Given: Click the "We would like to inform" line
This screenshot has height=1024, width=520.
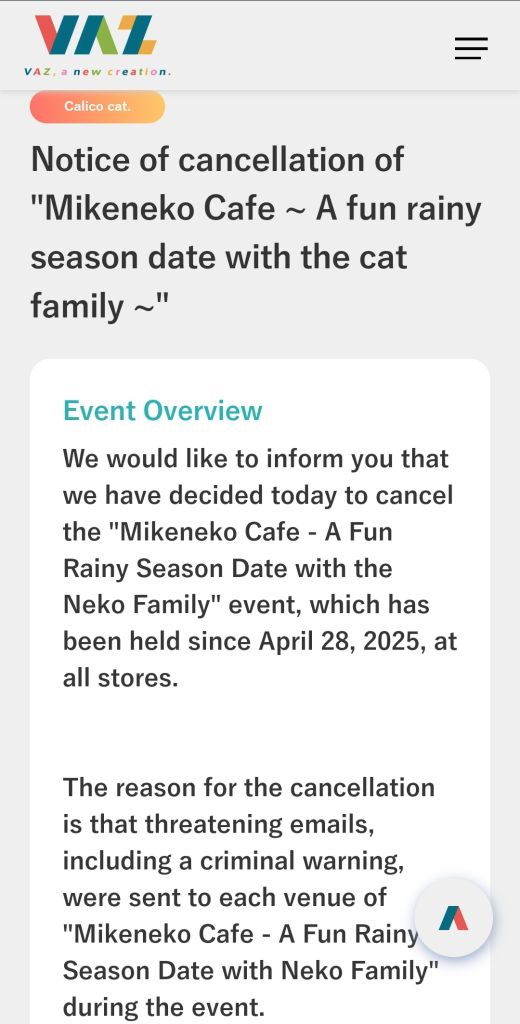Looking at the screenshot, I should [255, 458].
